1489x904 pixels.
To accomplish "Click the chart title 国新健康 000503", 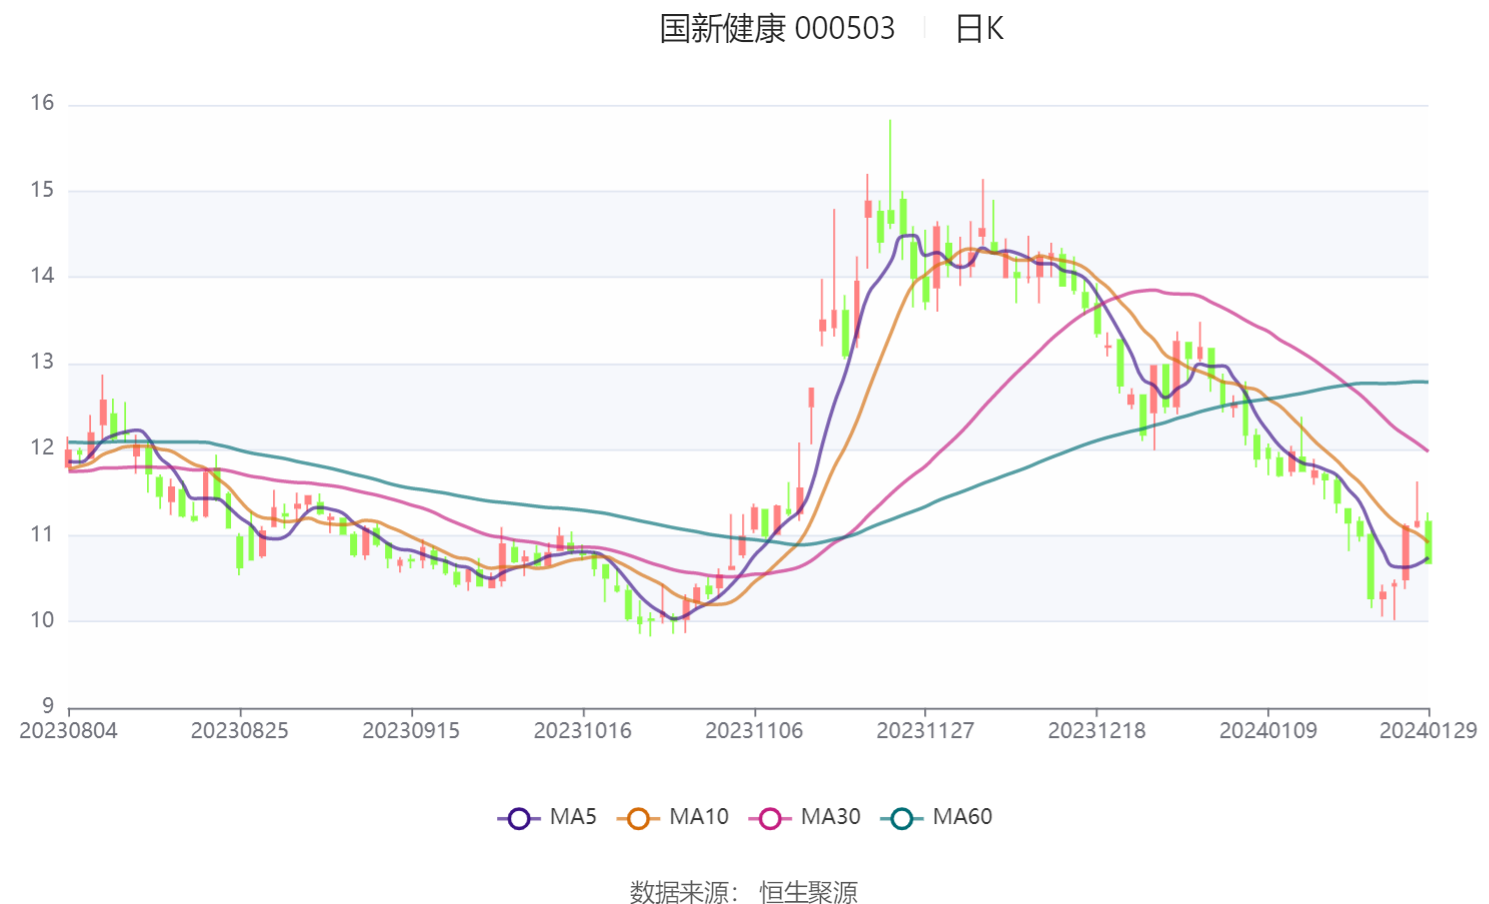I will tap(777, 28).
